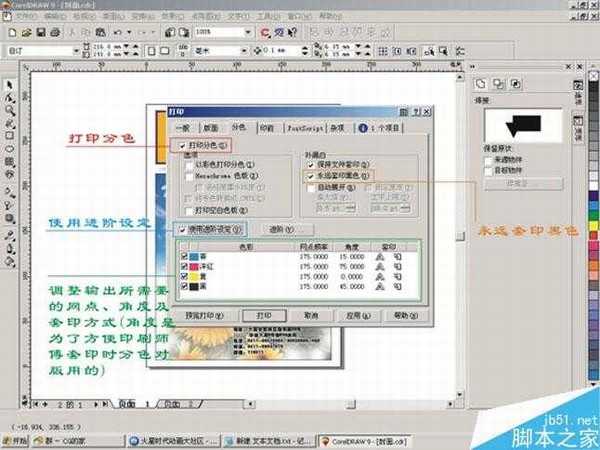
Task: Uncheck 永远叠印黑色 checkbox
Action: 311,176
